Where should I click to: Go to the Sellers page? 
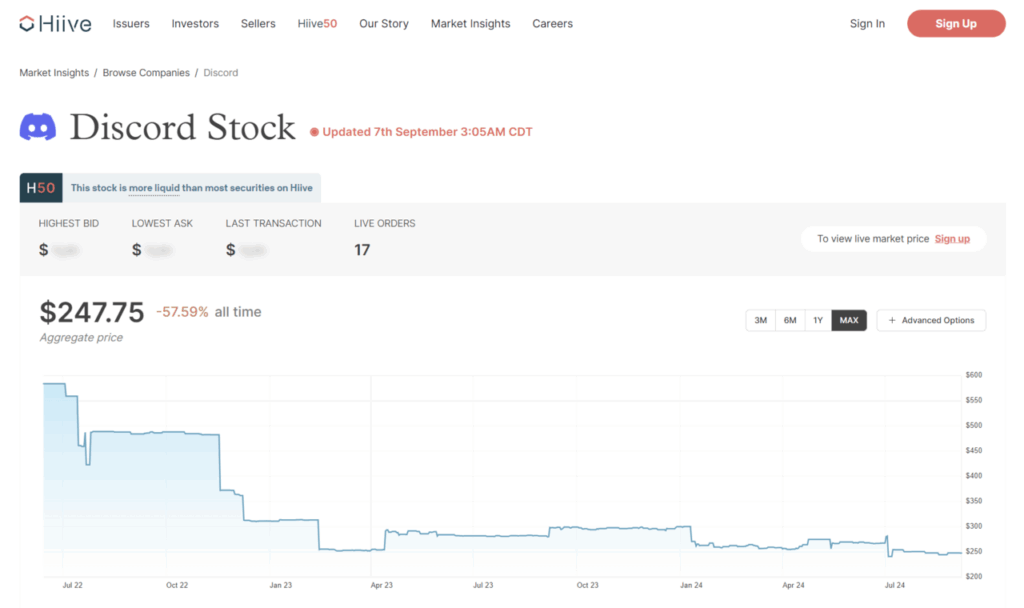[258, 24]
